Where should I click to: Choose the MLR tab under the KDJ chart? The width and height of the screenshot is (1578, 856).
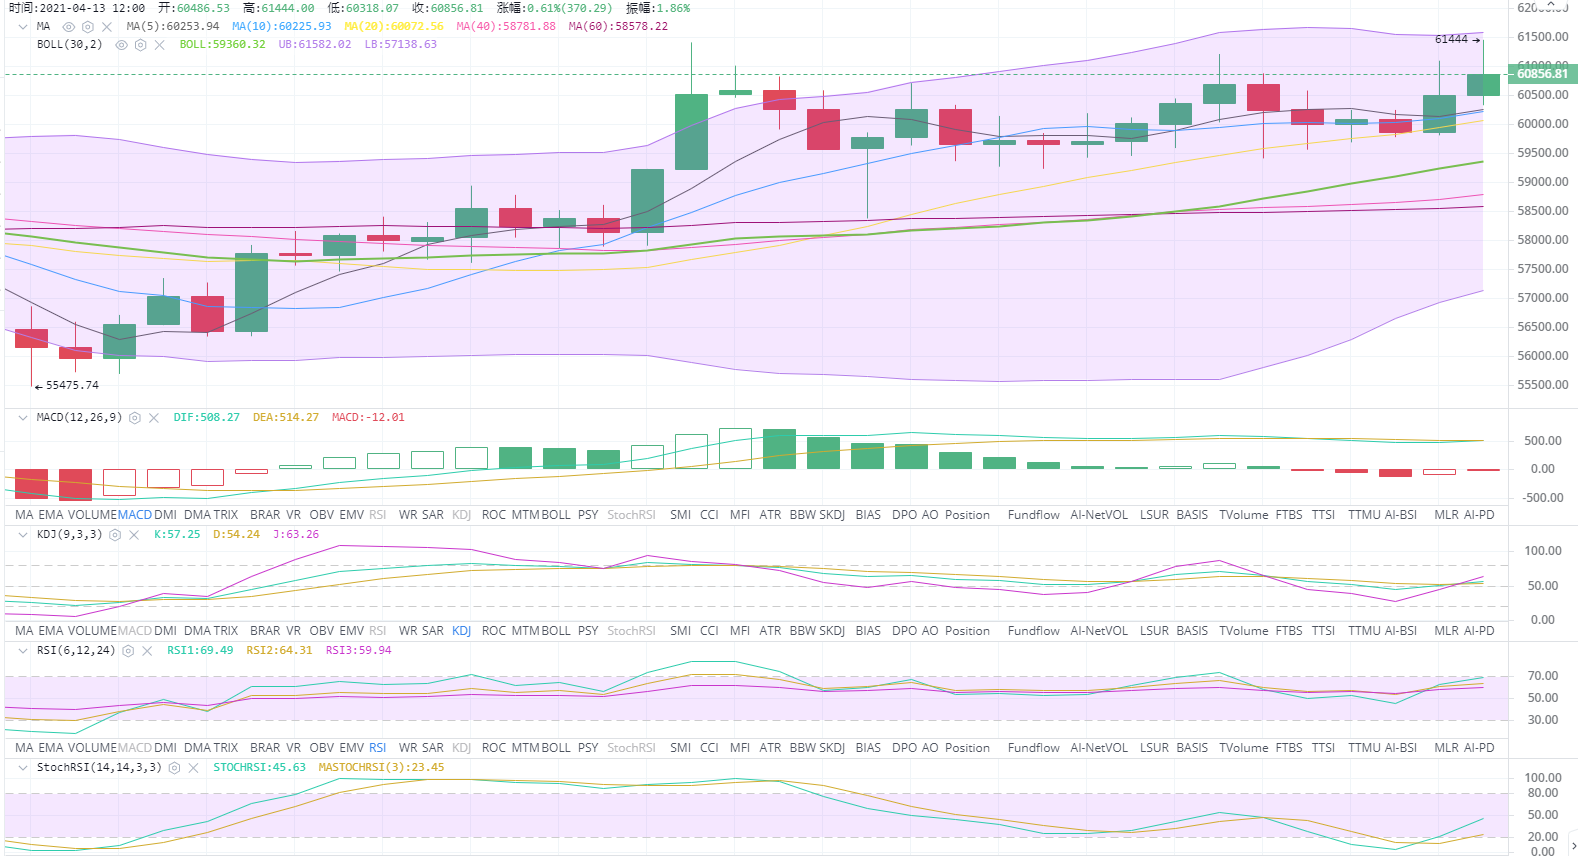1446,631
